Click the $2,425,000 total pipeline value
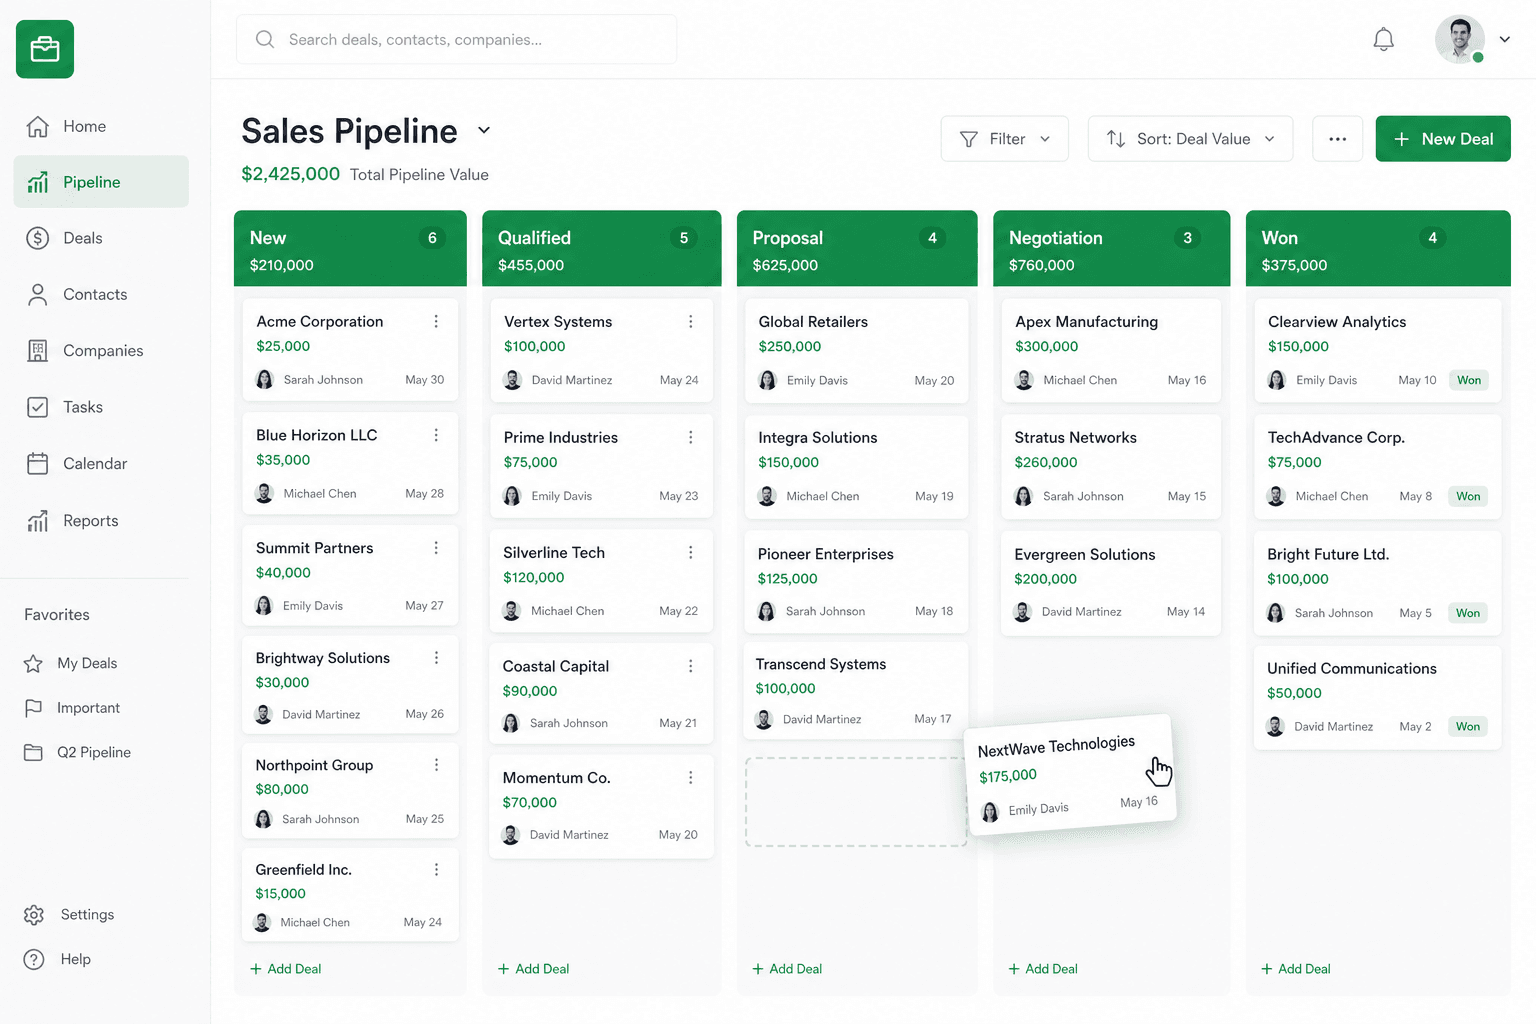1536x1024 pixels. 291,174
